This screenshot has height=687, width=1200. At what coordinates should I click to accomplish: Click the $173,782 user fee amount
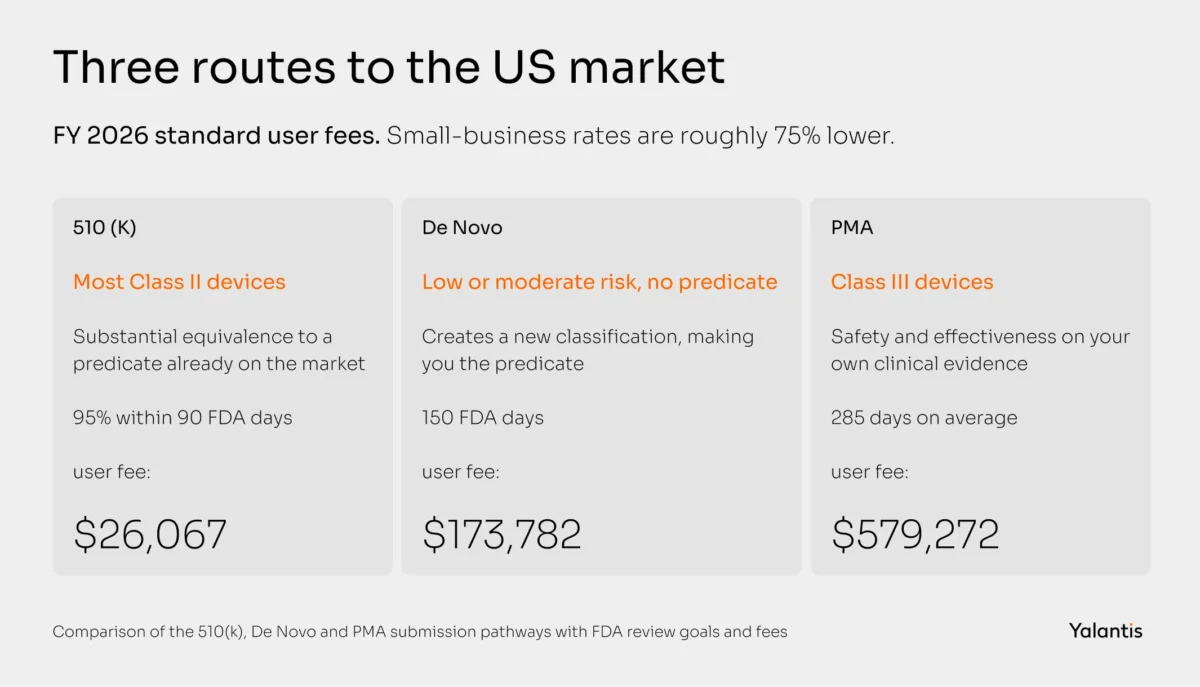click(x=501, y=534)
